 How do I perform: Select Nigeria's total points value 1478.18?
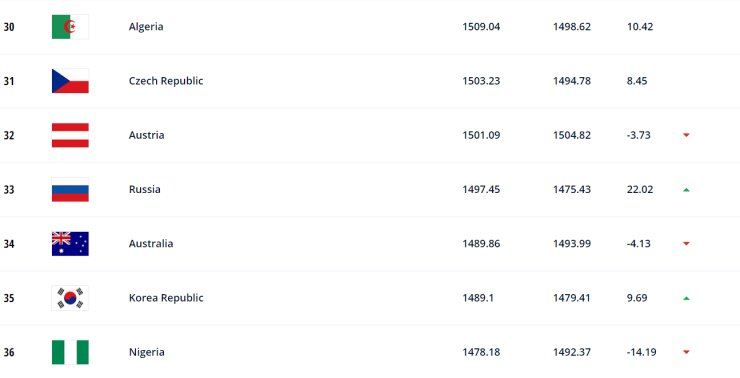[481, 353]
